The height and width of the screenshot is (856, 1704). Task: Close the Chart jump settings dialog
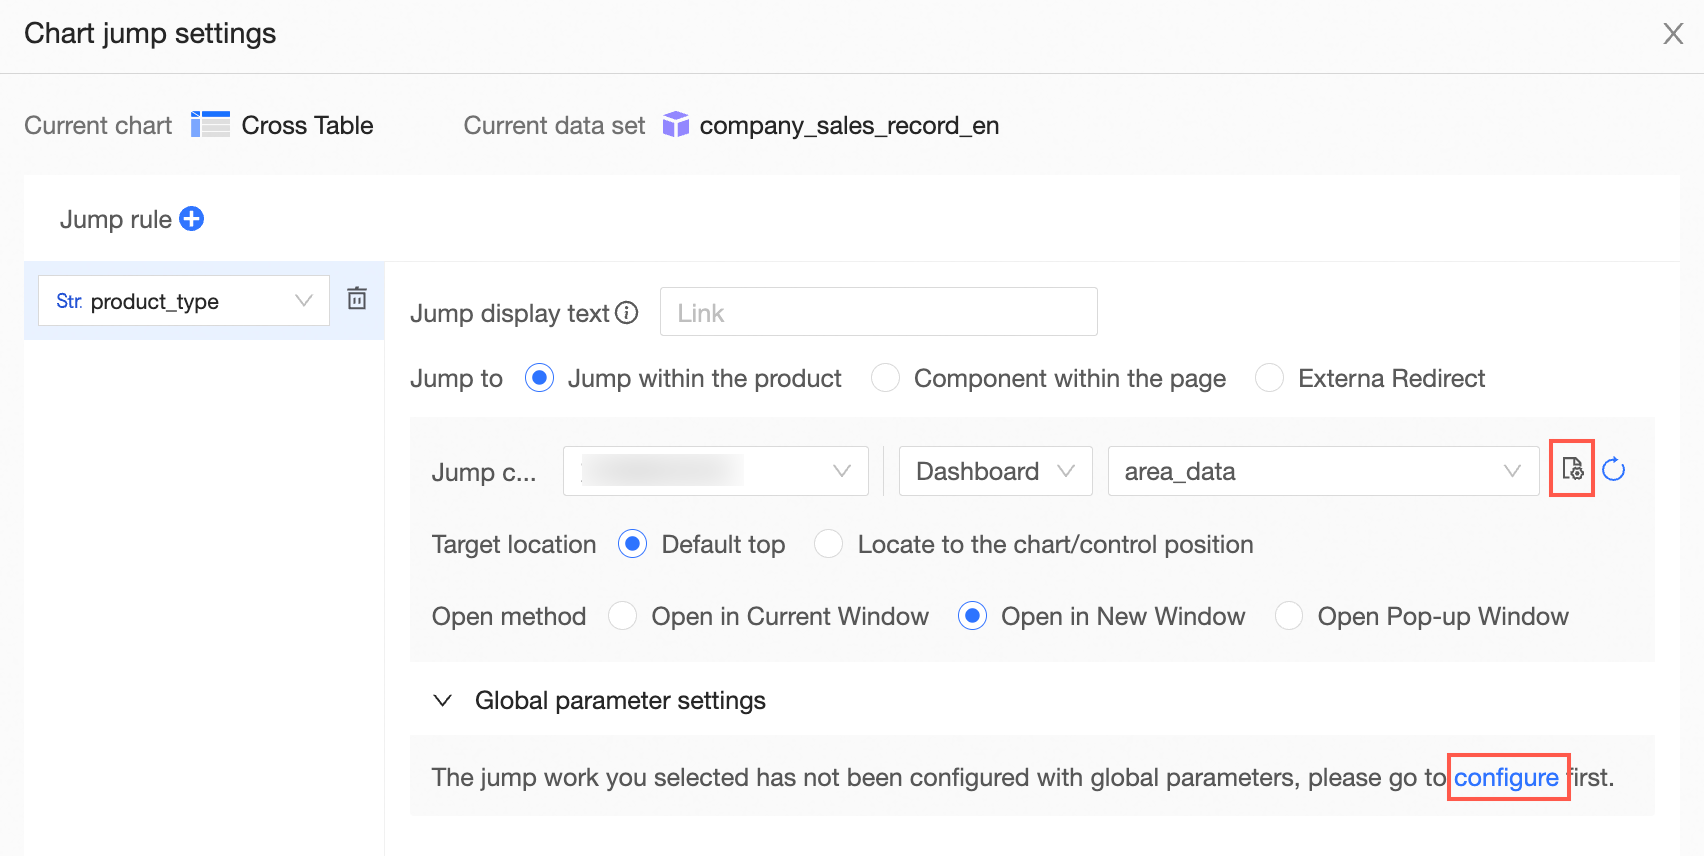point(1673,34)
